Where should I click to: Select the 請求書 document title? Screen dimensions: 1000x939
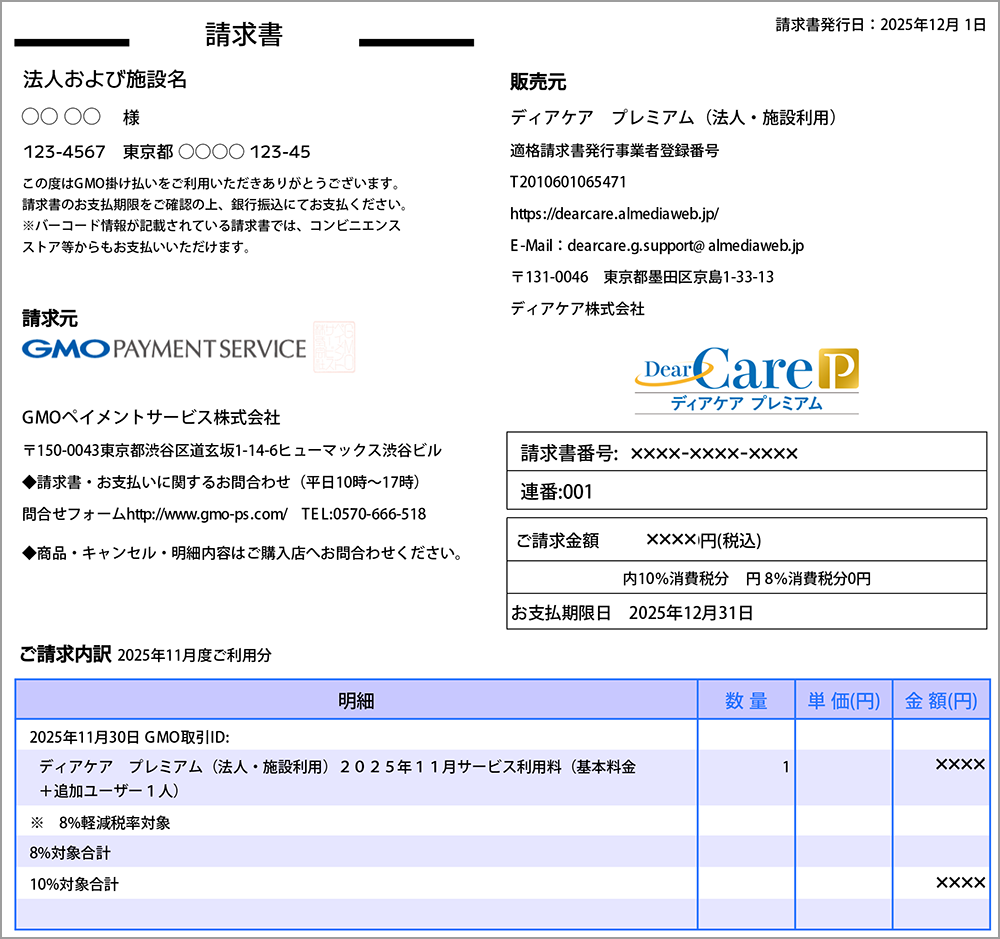coord(243,33)
